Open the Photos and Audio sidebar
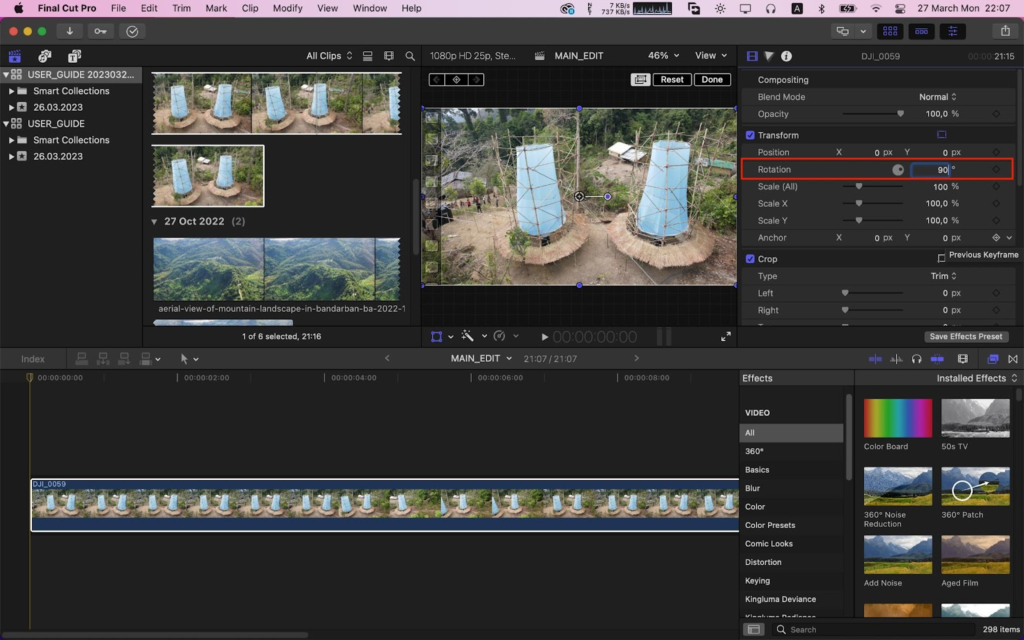This screenshot has height=640, width=1024. [x=44, y=56]
